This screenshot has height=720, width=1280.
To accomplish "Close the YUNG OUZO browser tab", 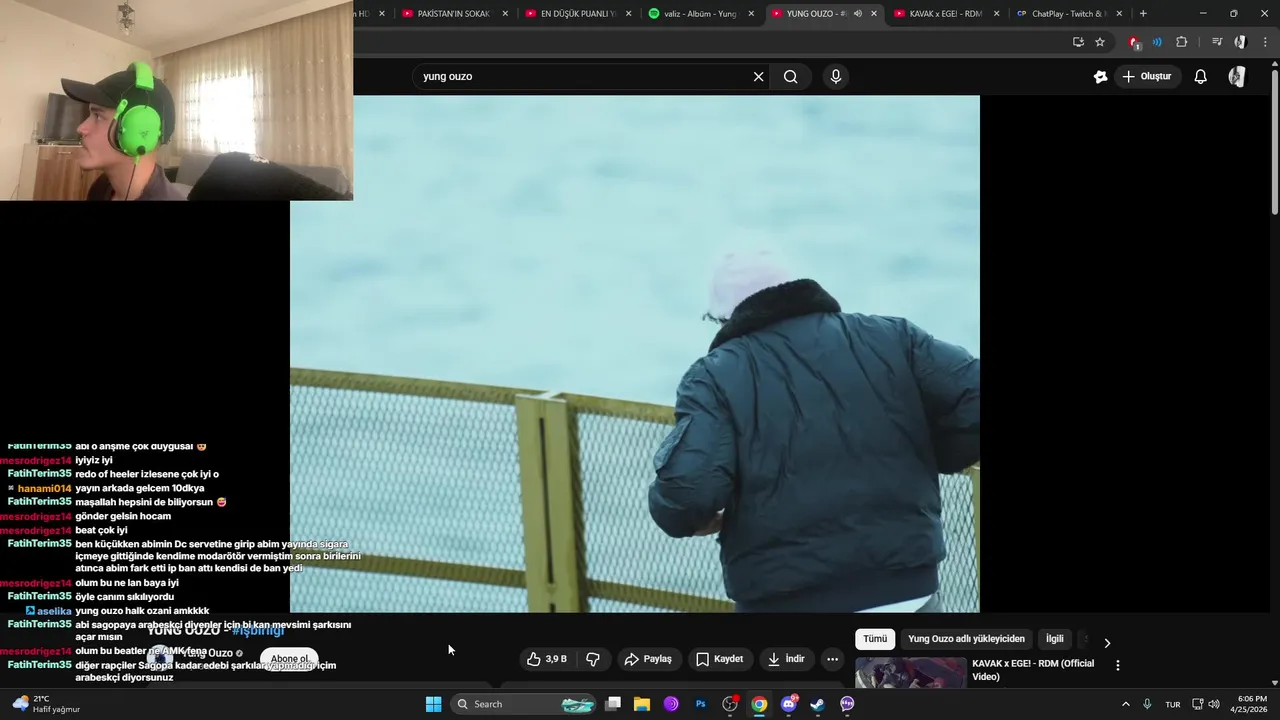I will (x=874, y=14).
